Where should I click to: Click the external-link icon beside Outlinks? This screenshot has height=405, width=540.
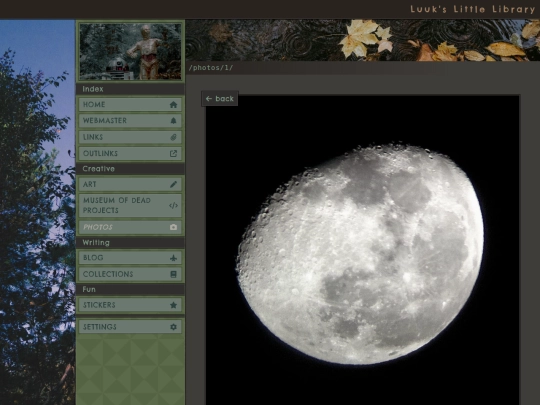pos(173,154)
